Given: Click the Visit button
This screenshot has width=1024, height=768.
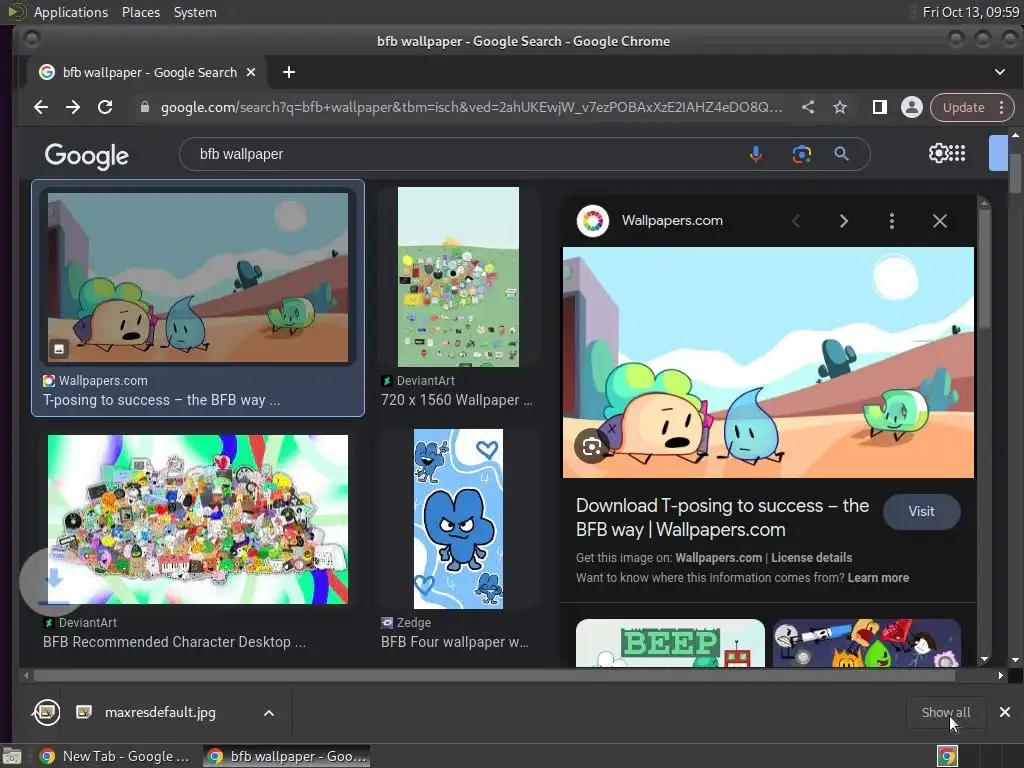Looking at the screenshot, I should tap(921, 511).
